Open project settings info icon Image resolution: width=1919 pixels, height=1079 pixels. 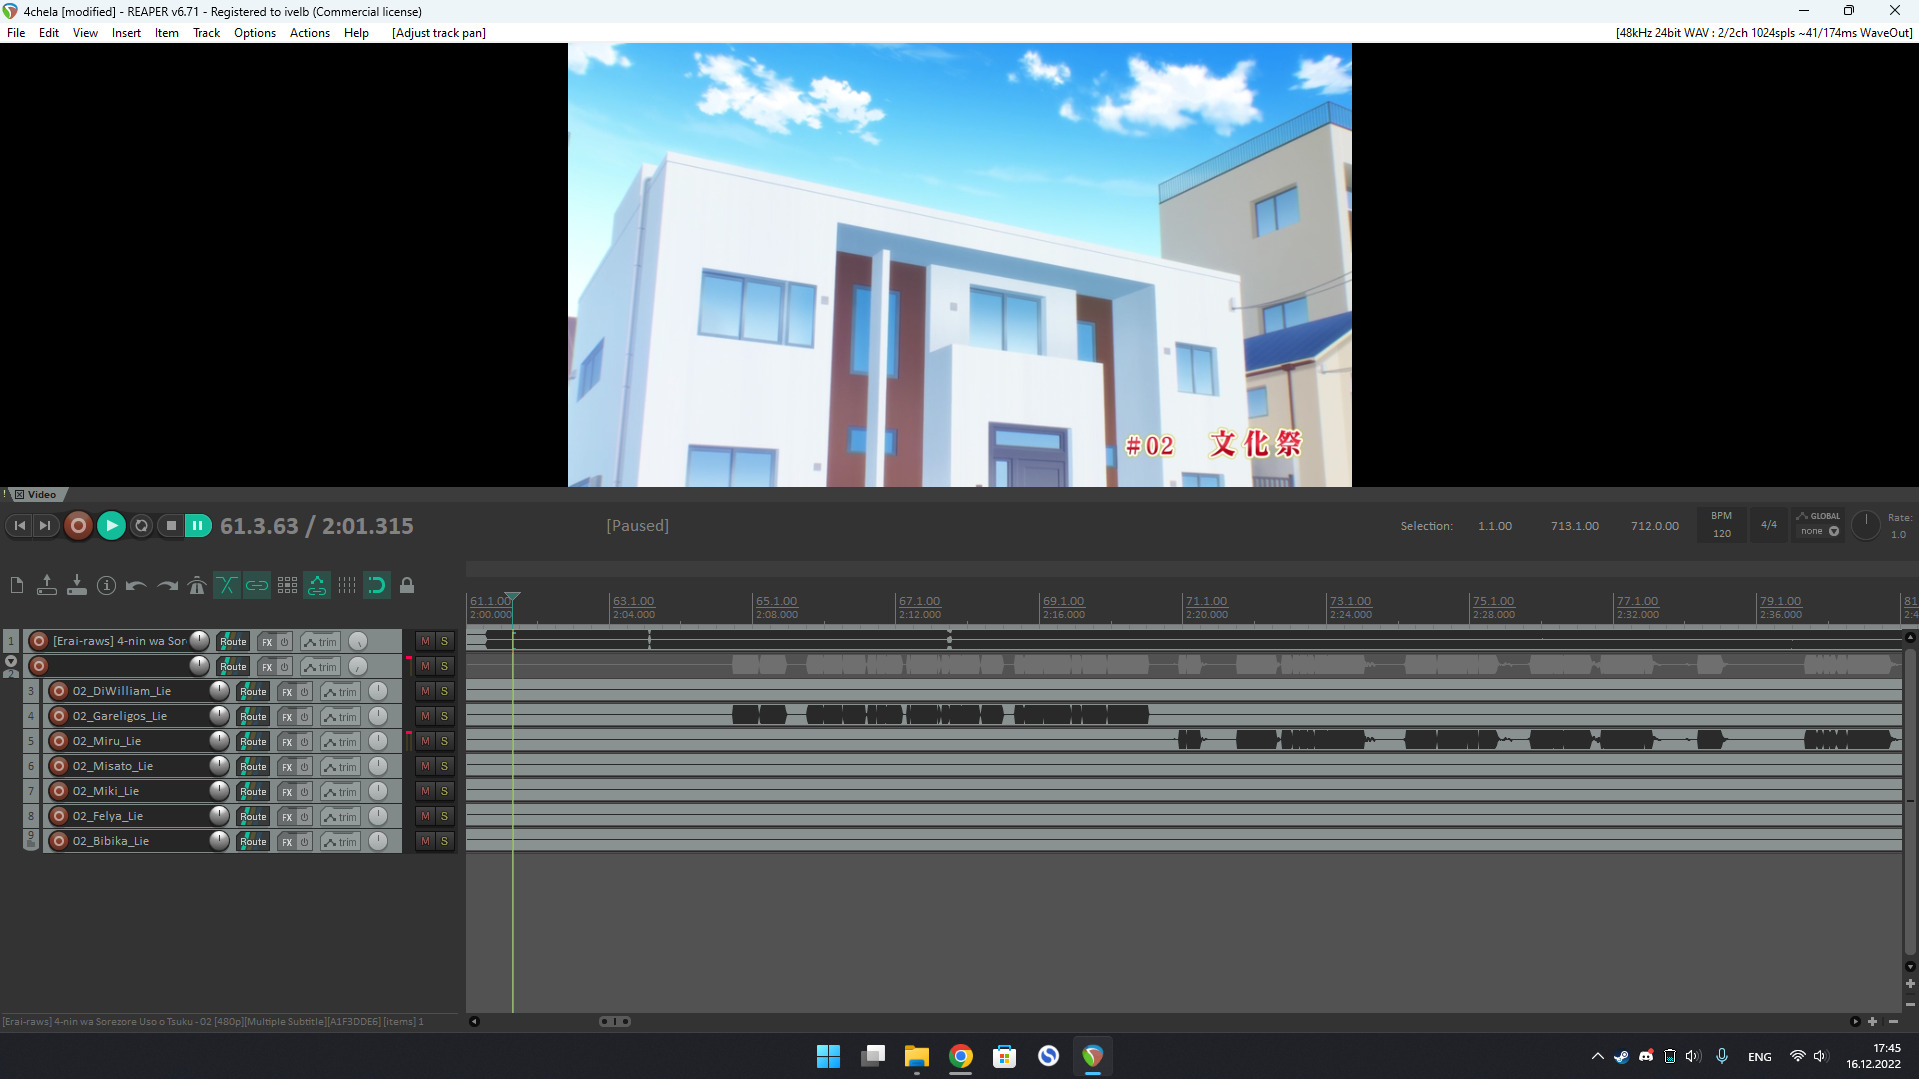click(x=106, y=586)
